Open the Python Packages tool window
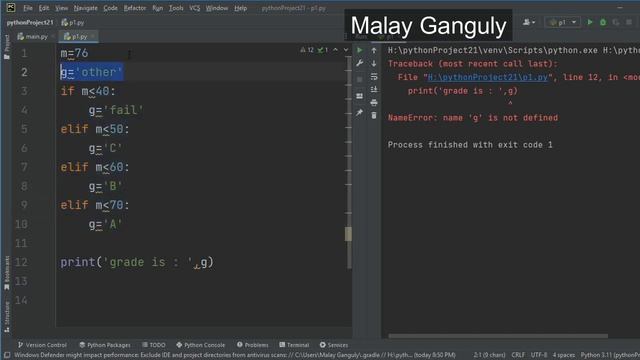640x360 pixels. pyautogui.click(x=104, y=345)
